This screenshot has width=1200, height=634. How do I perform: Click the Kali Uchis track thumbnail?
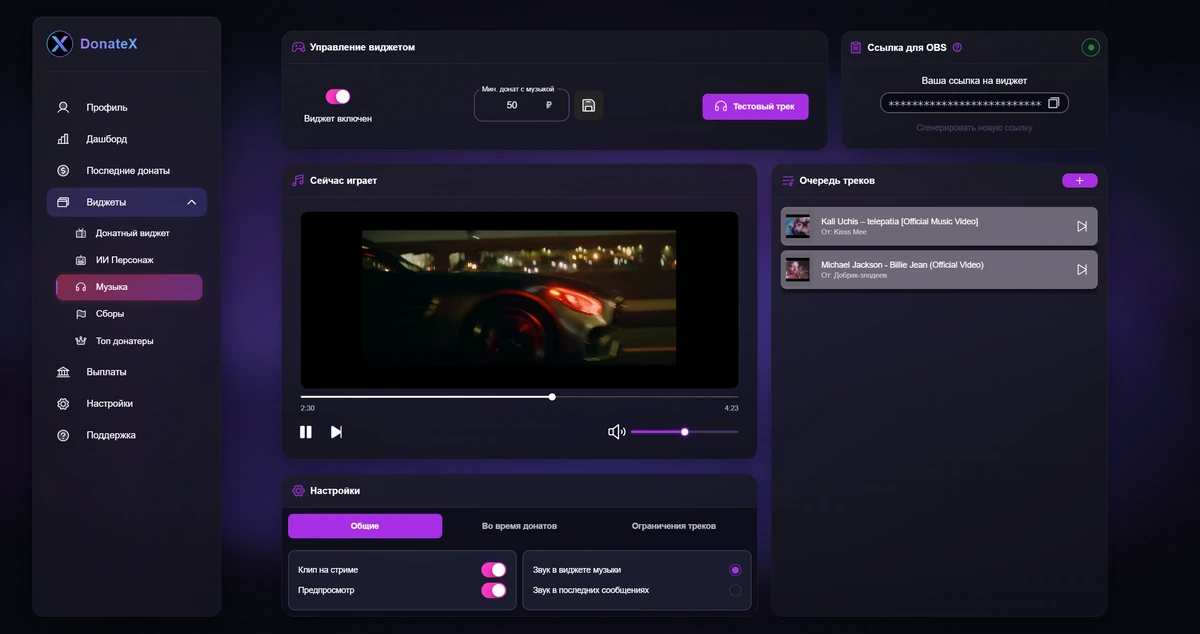pos(798,226)
